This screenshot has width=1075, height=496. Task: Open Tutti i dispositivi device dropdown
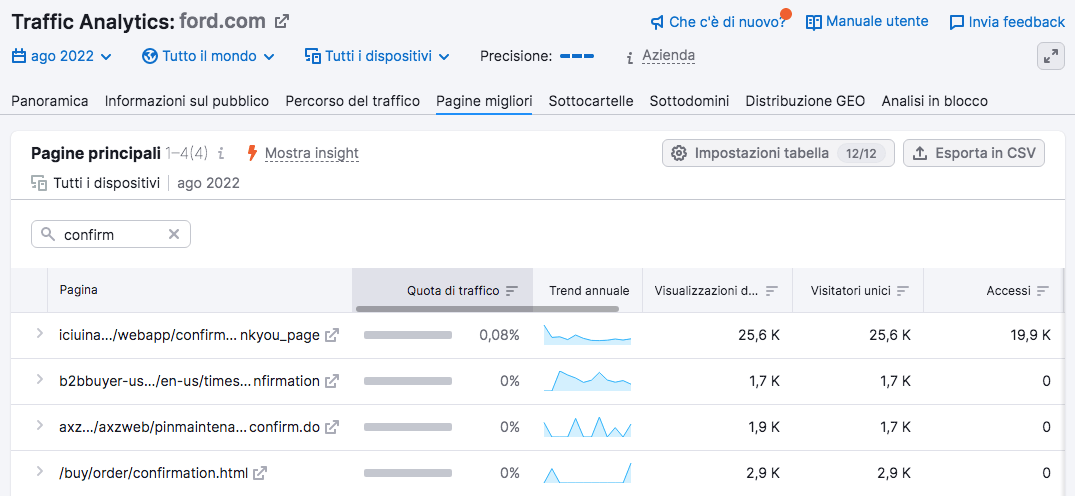pyautogui.click(x=377, y=57)
